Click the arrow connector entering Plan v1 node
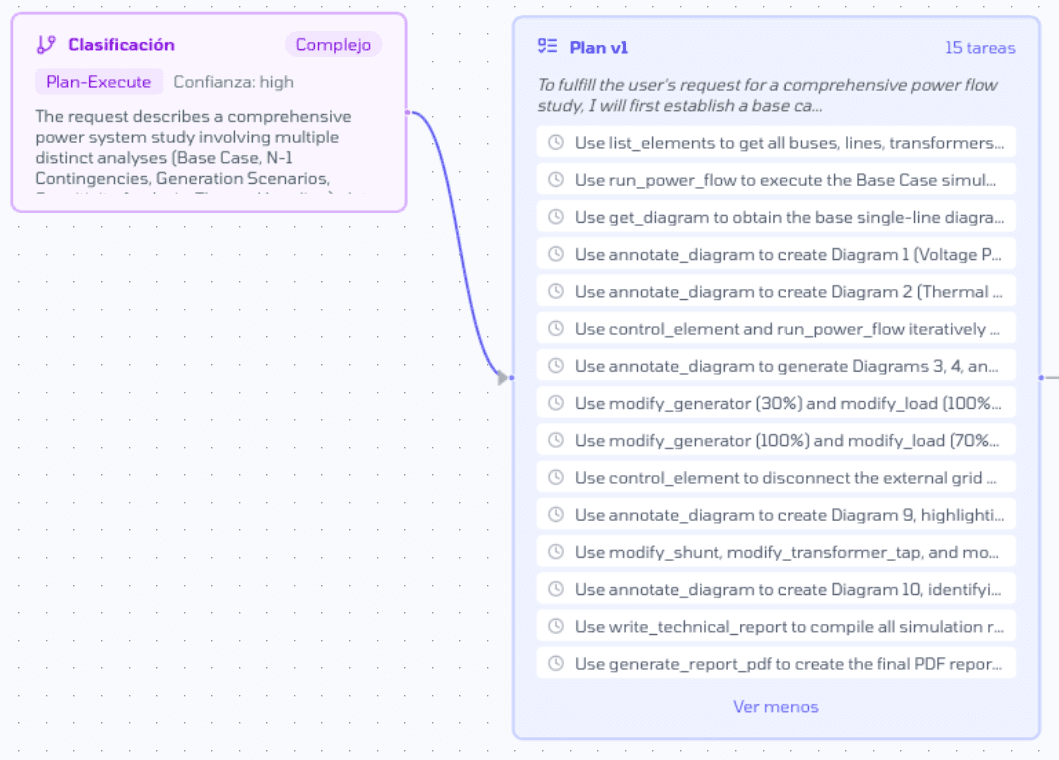 tap(503, 378)
